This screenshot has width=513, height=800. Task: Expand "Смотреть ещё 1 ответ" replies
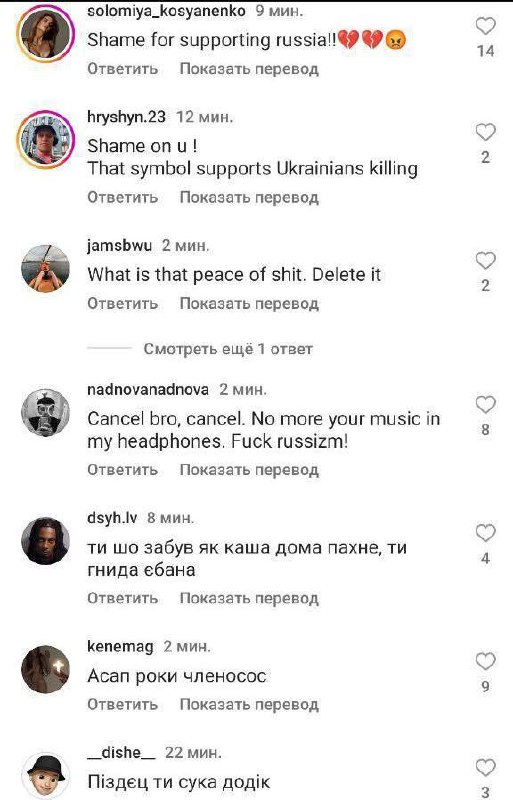point(228,349)
